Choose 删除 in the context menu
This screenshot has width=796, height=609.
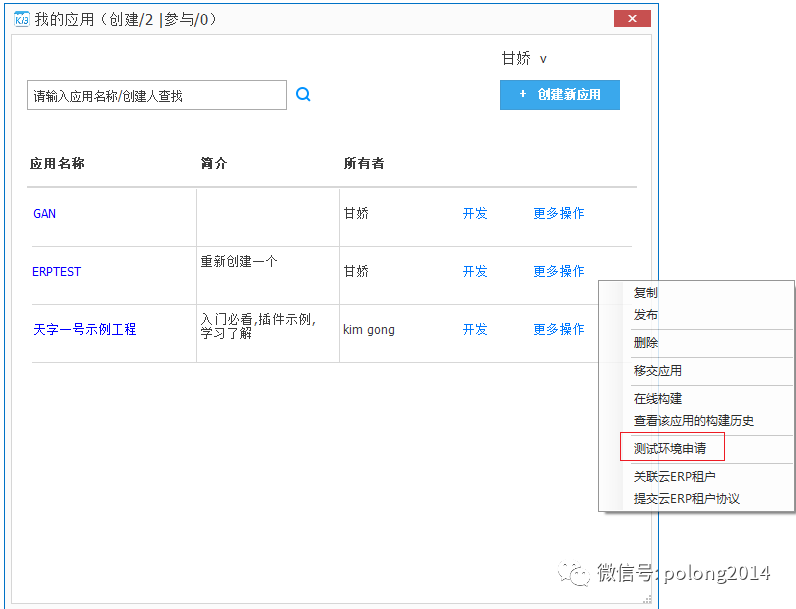click(646, 342)
